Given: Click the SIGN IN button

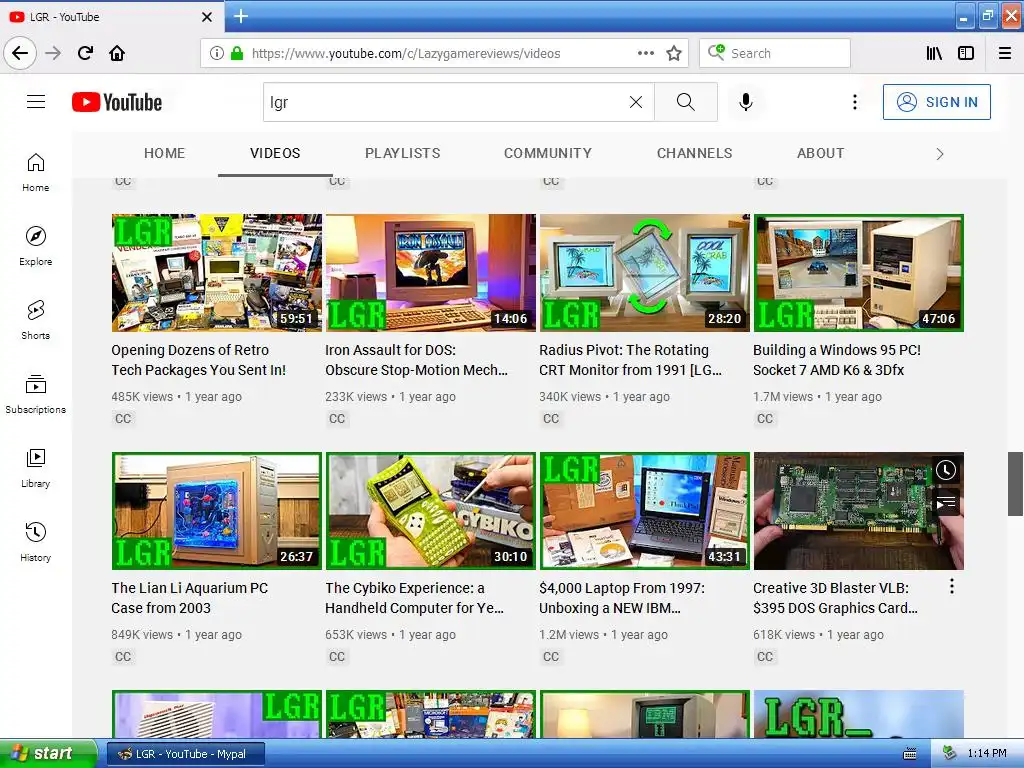Looking at the screenshot, I should 936,102.
